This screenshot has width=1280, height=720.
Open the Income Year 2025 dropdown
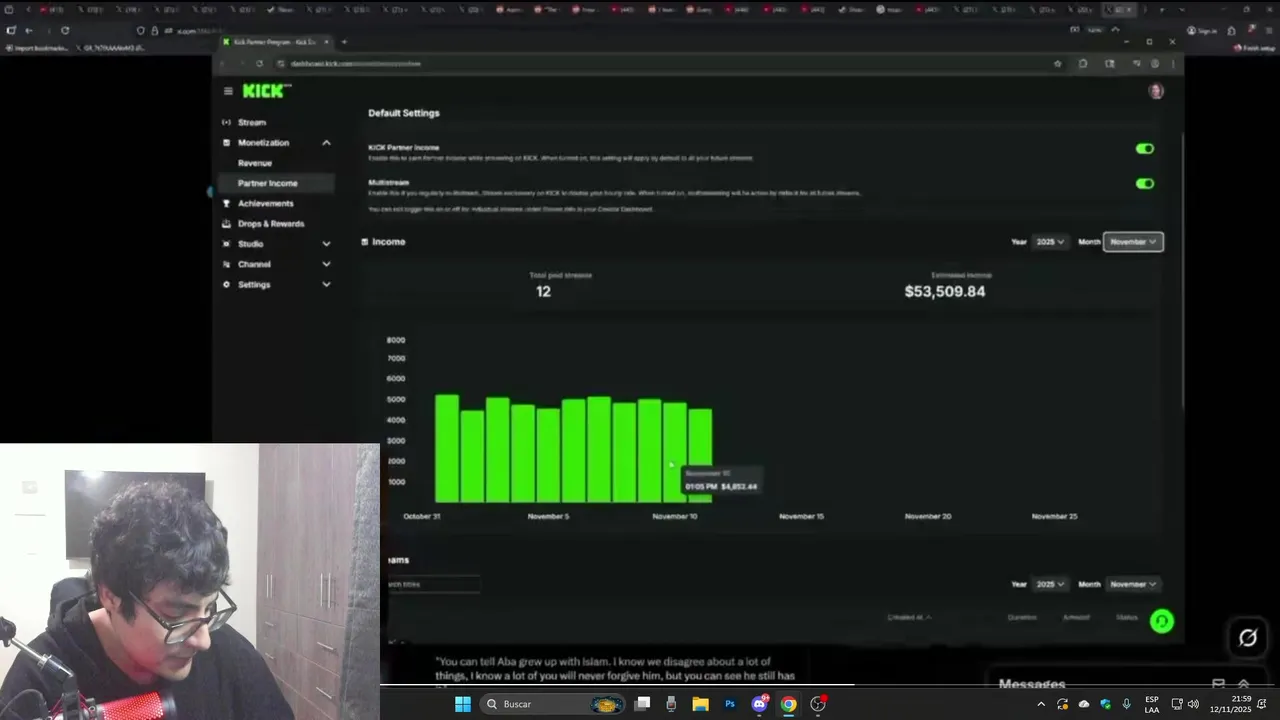(x=1050, y=242)
